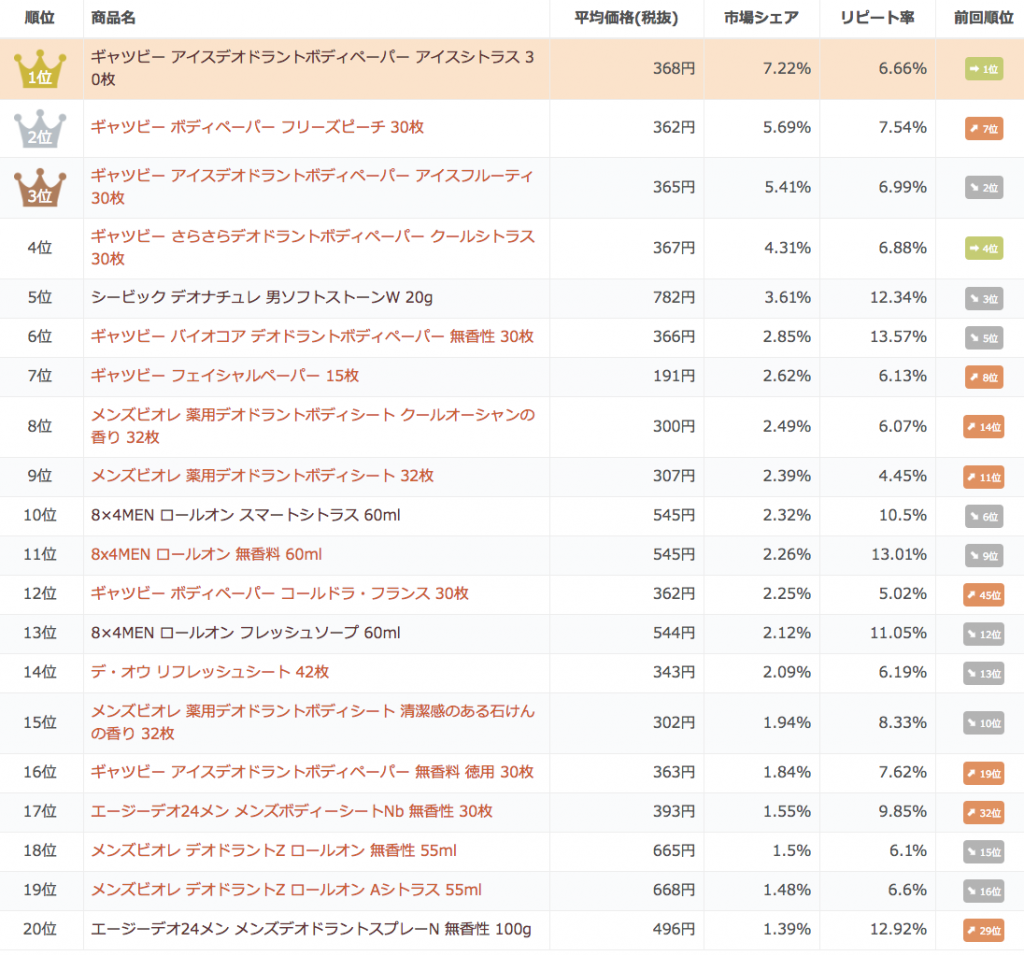Viewport: 1024px width, 956px height.
Task: Open the 9位 メンズビオレ 薬用デオドラントボディシート 32枚 link
Action: pos(262,475)
